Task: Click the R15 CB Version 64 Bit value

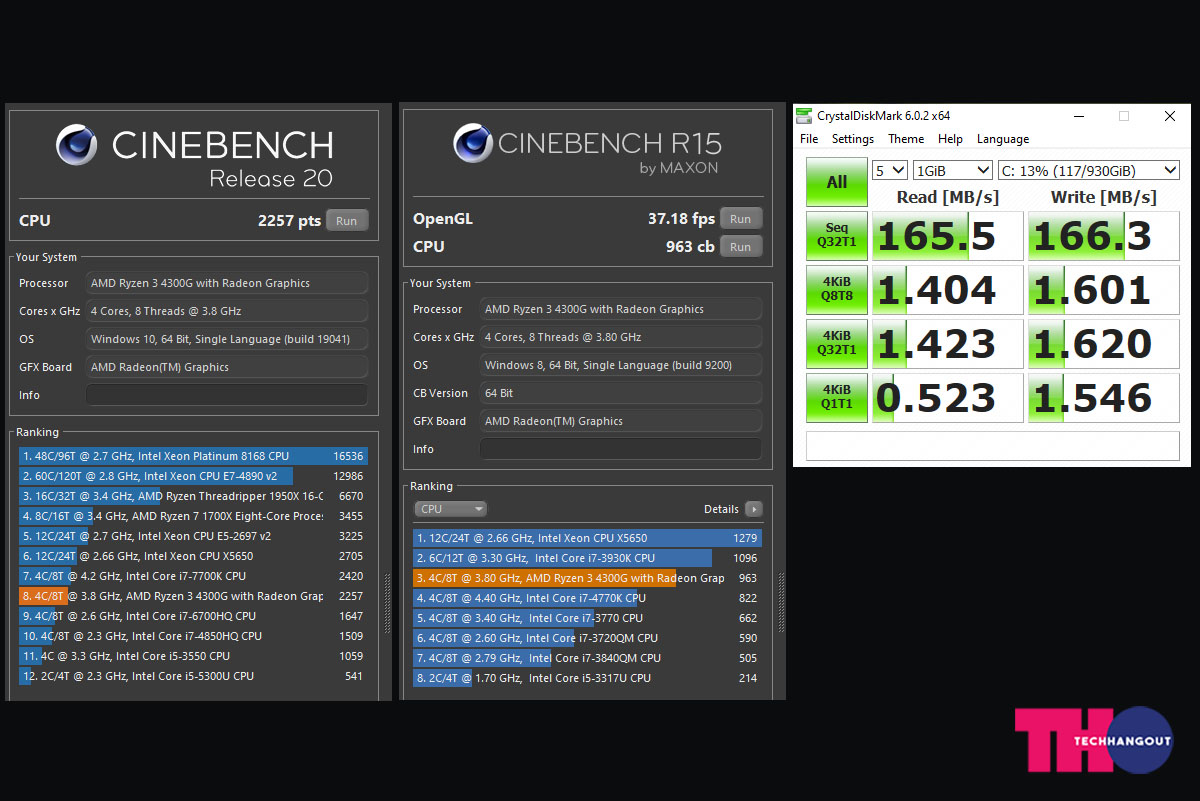Action: (x=621, y=393)
